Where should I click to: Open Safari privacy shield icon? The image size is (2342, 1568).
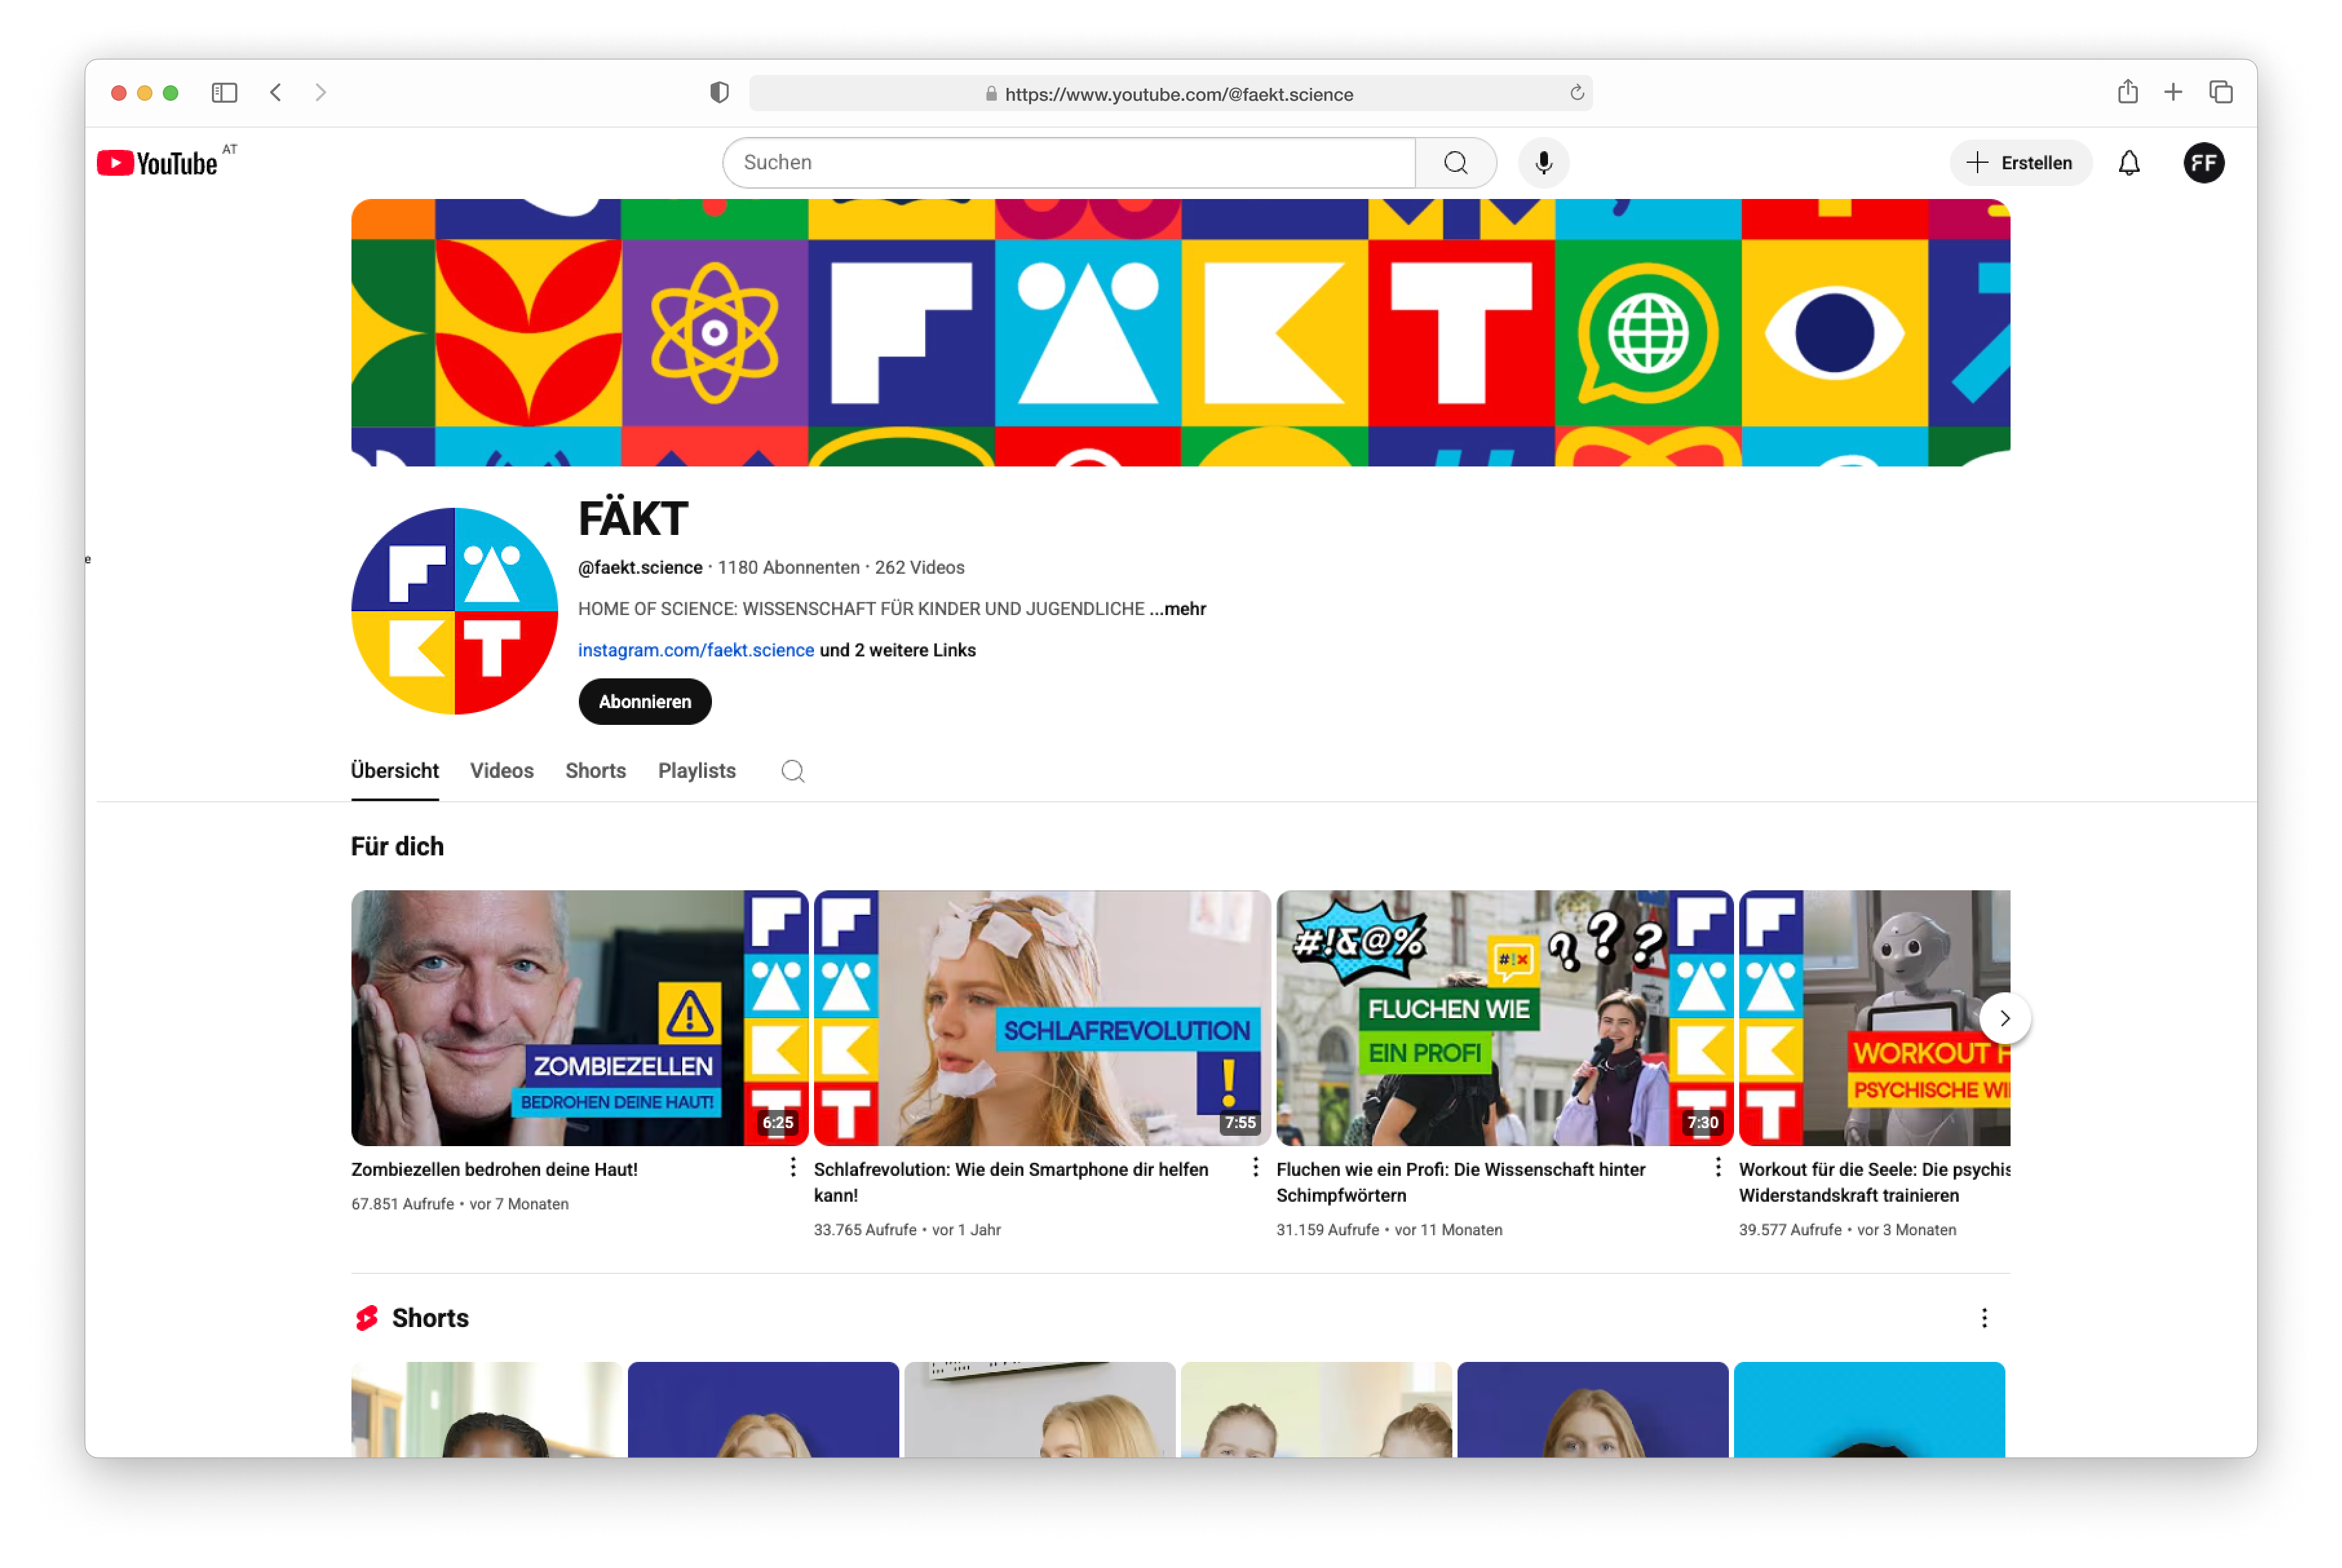click(719, 93)
